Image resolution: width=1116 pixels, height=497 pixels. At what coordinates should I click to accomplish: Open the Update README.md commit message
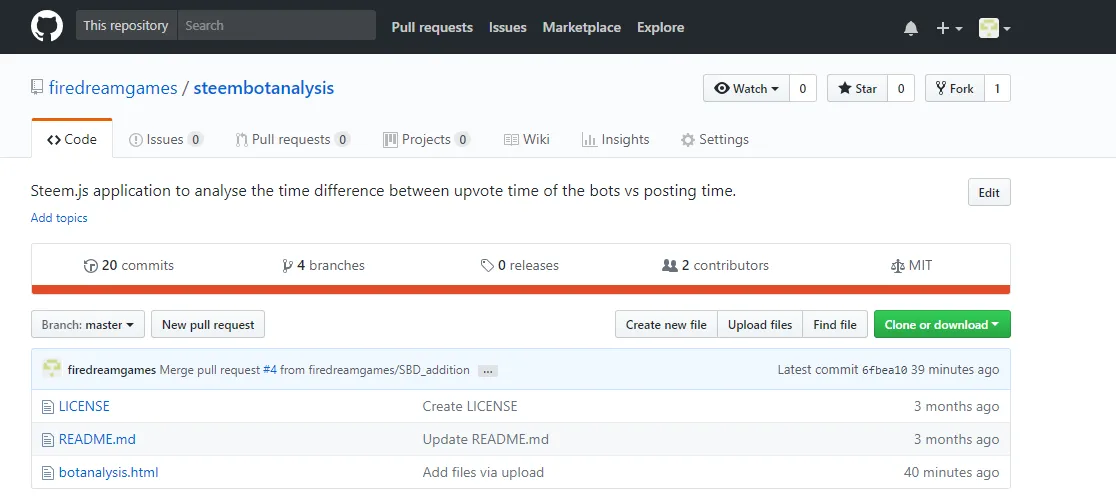click(x=485, y=439)
